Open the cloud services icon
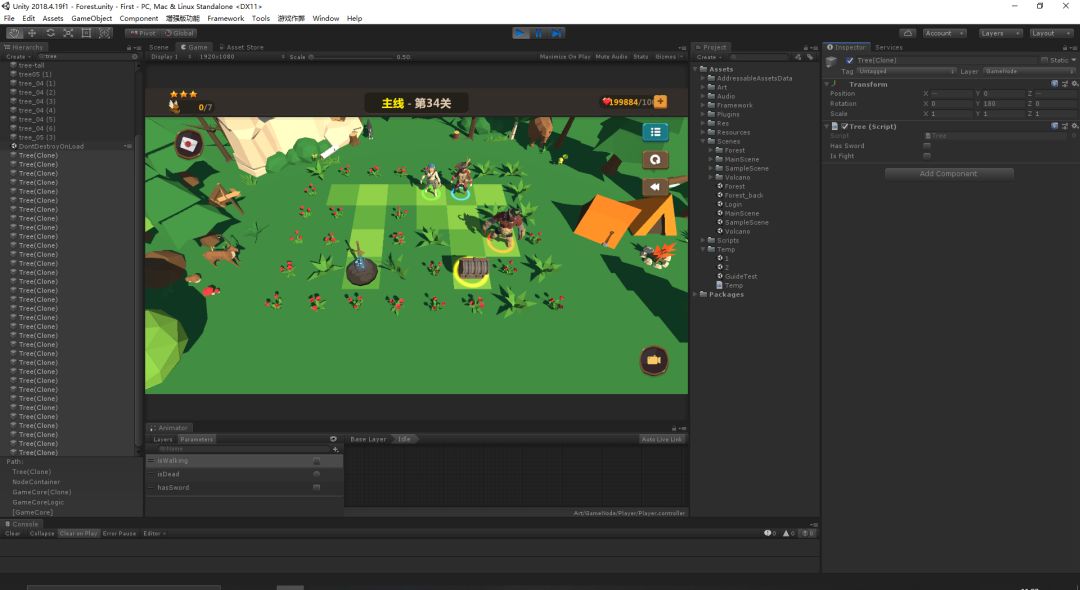Screen dimensions: 1080x590 (907, 33)
